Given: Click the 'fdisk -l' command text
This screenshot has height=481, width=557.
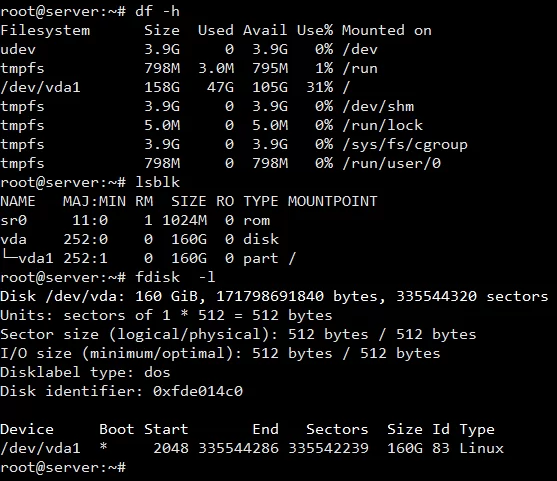Looking at the screenshot, I should (x=175, y=277).
